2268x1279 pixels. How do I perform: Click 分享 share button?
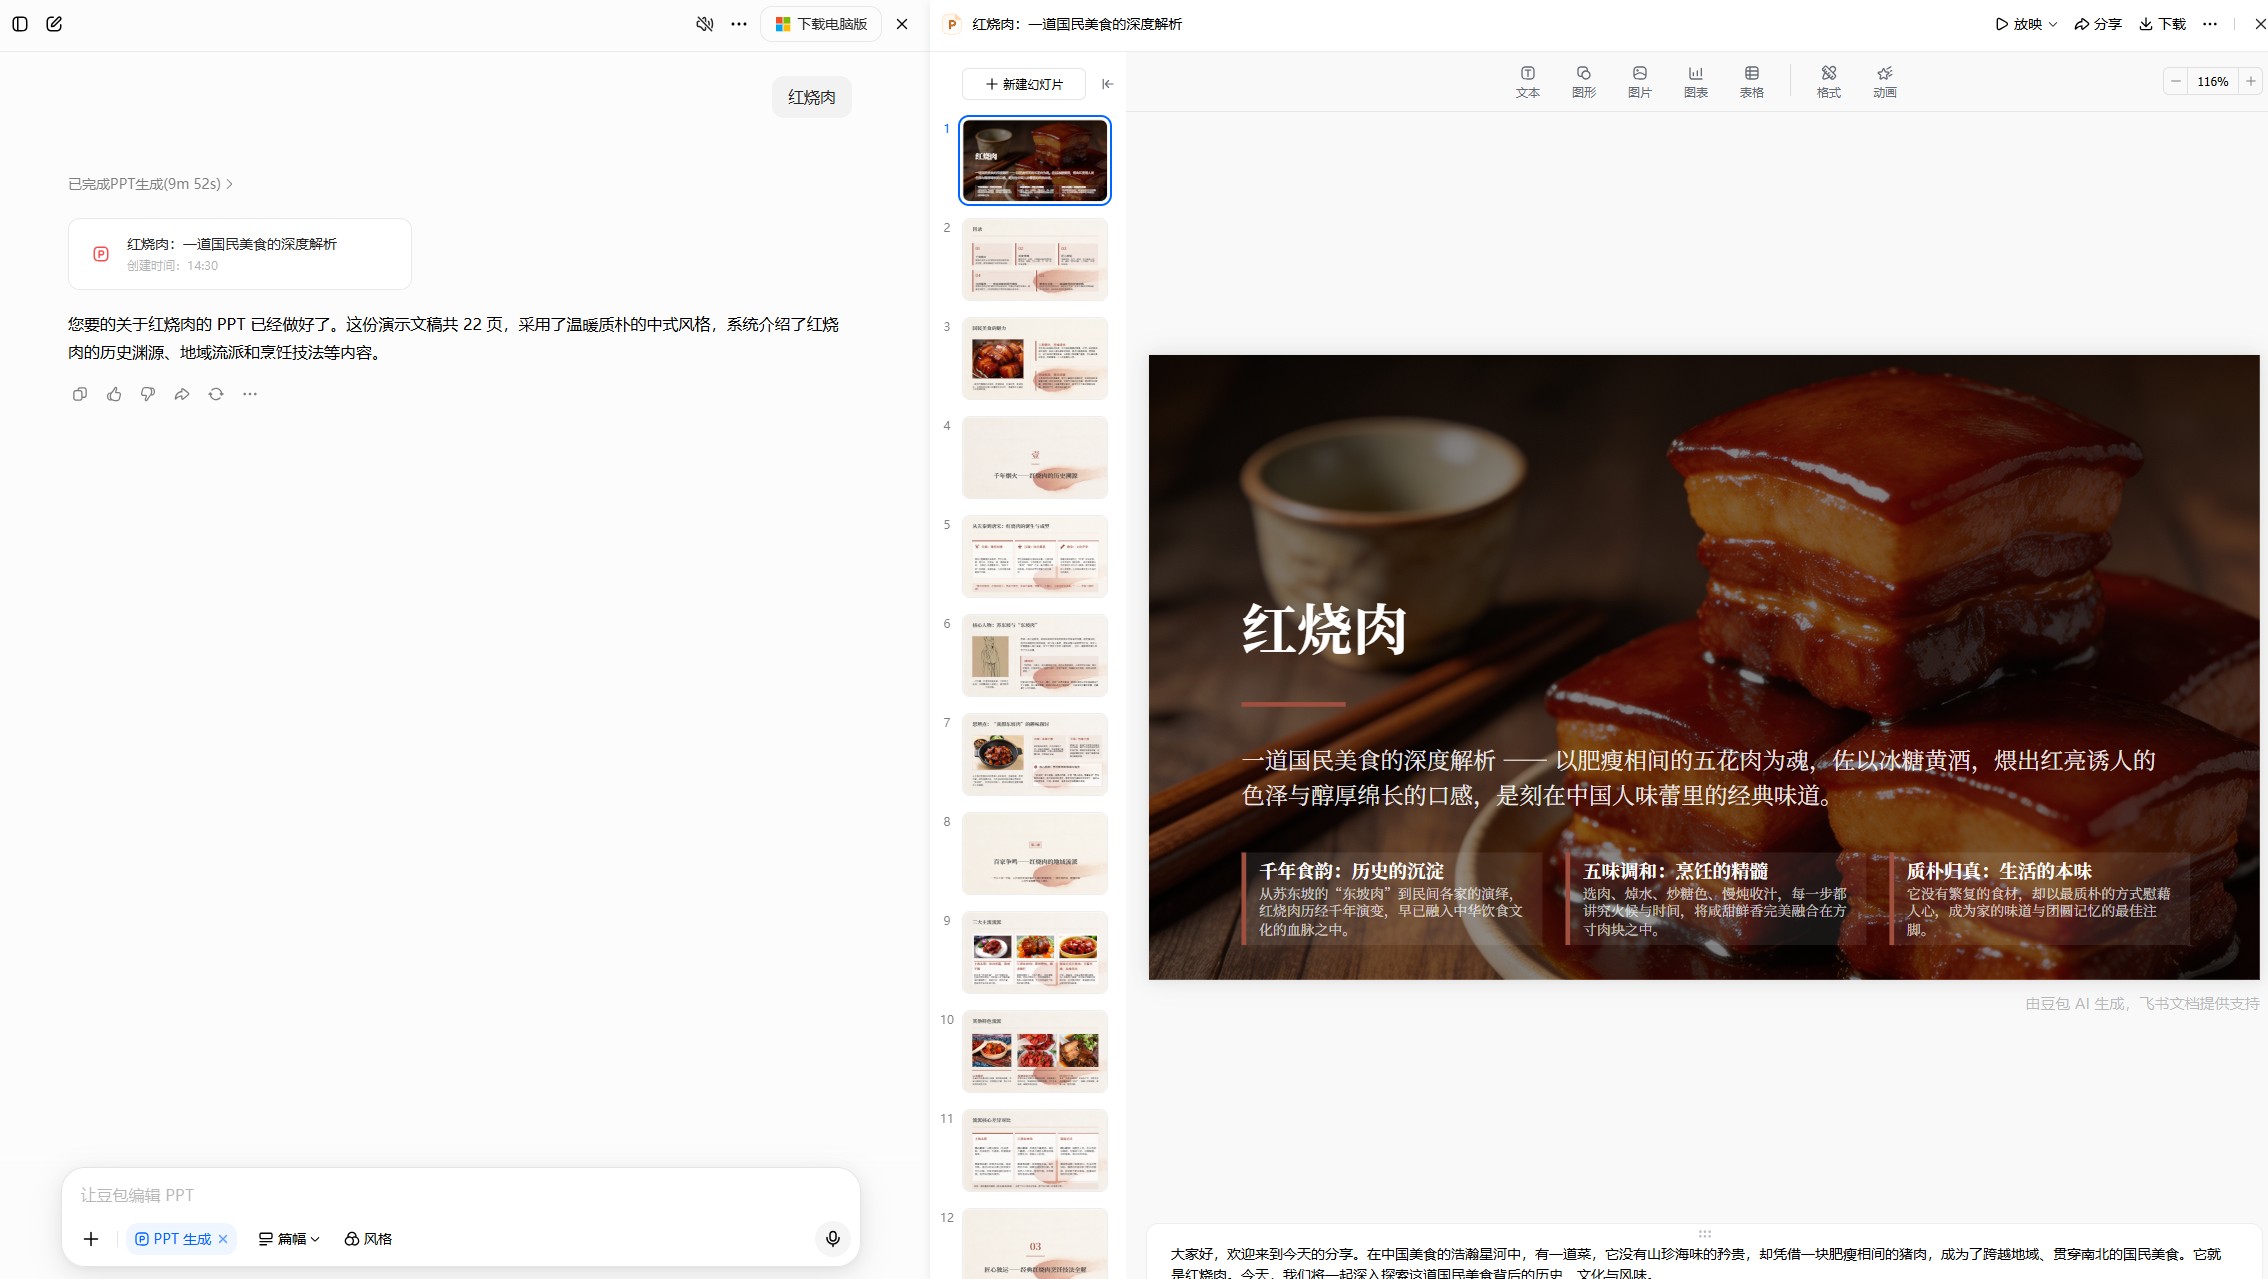point(2098,24)
